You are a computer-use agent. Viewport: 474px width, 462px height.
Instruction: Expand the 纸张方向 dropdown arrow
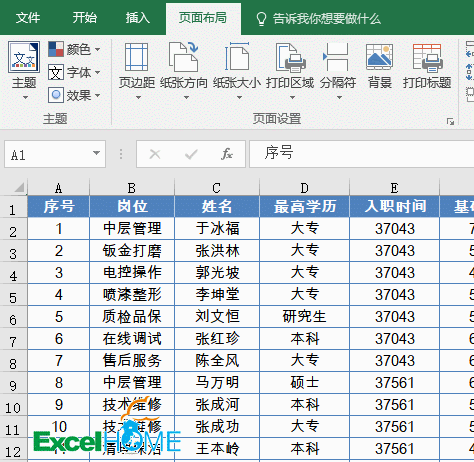(x=186, y=97)
